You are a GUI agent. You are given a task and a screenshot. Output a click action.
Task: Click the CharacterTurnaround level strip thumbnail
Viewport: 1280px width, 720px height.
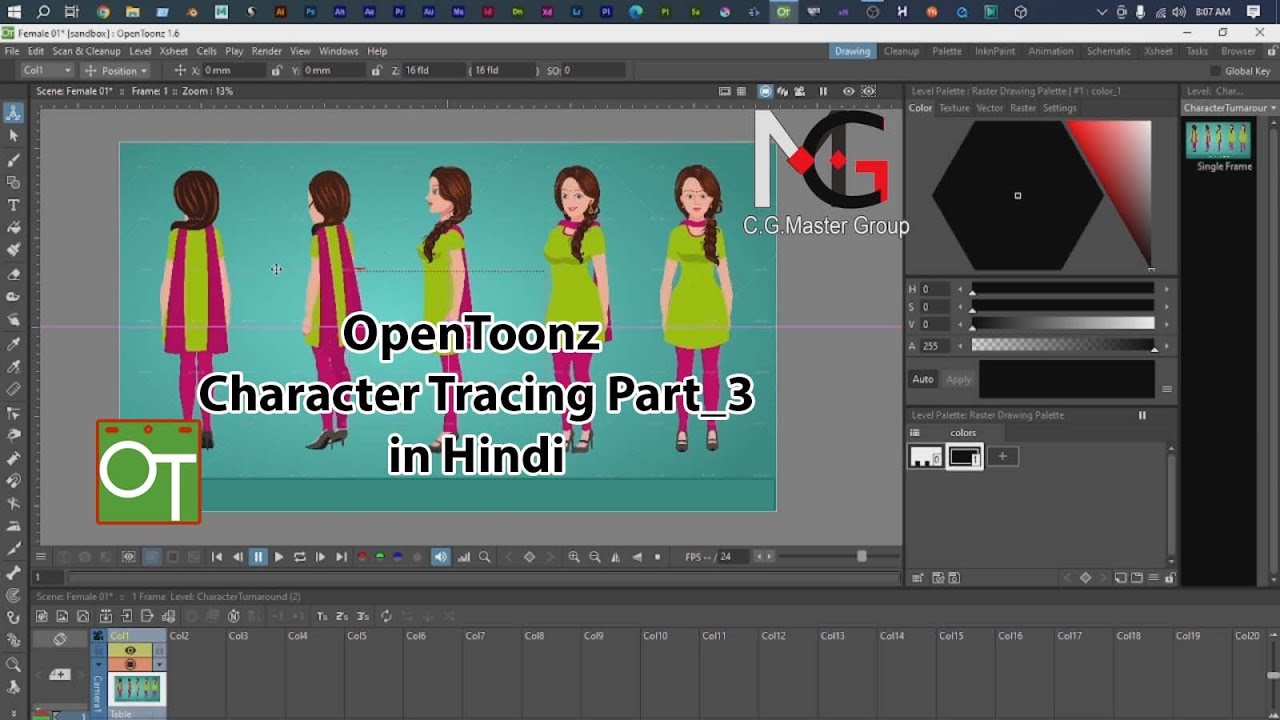[x=1218, y=140]
